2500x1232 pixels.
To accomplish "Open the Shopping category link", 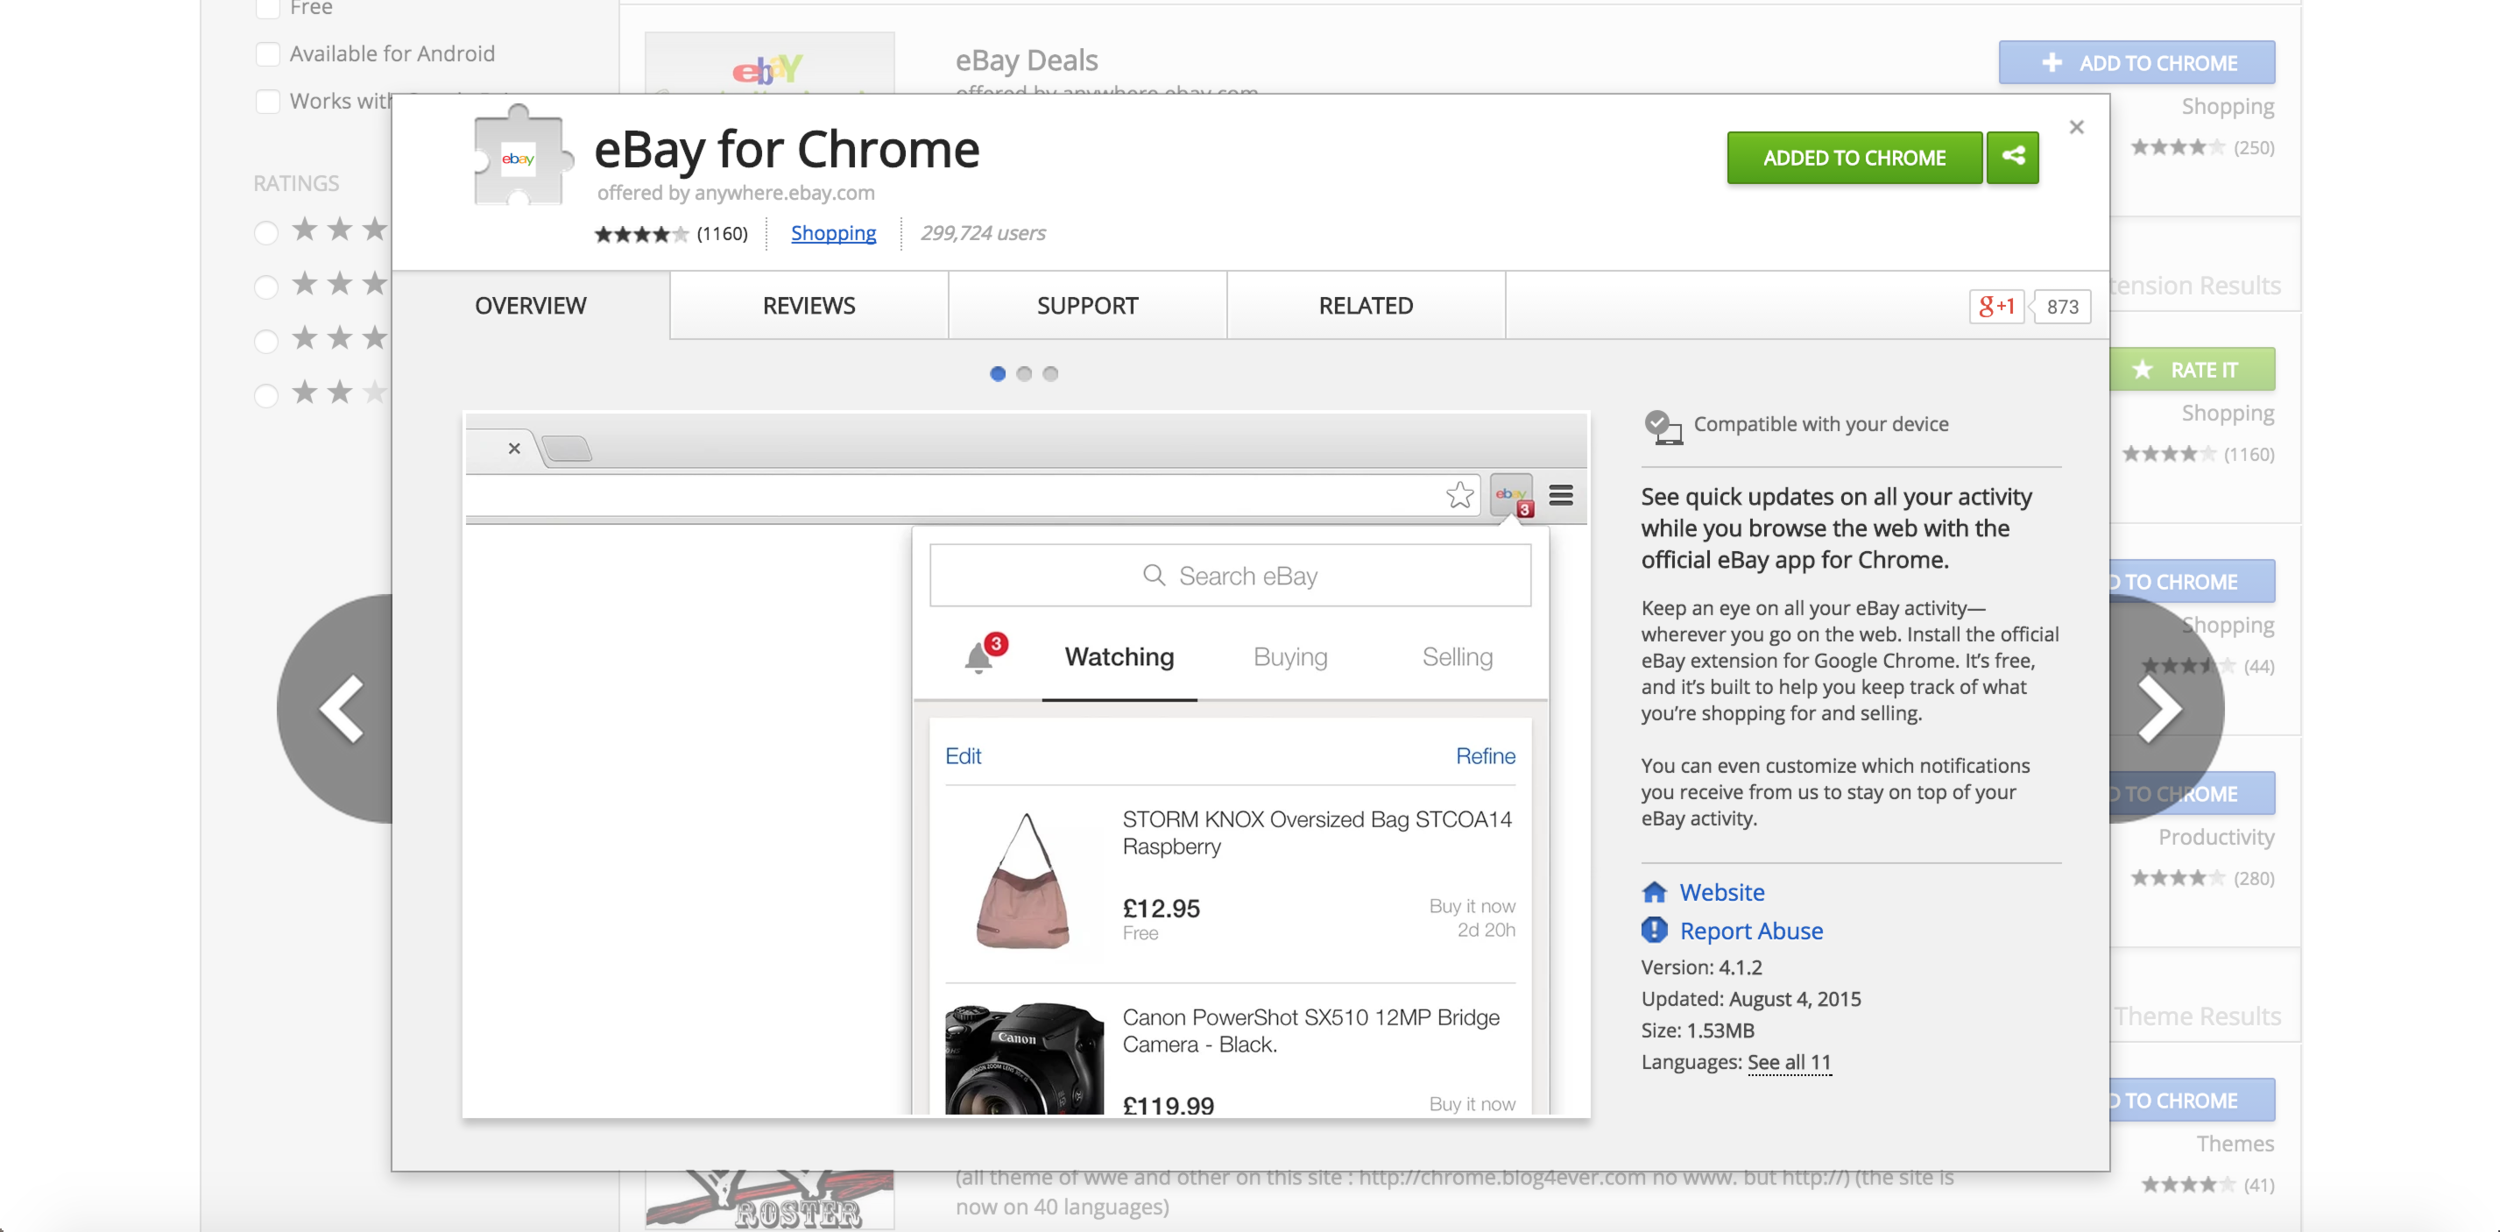I will tap(833, 233).
